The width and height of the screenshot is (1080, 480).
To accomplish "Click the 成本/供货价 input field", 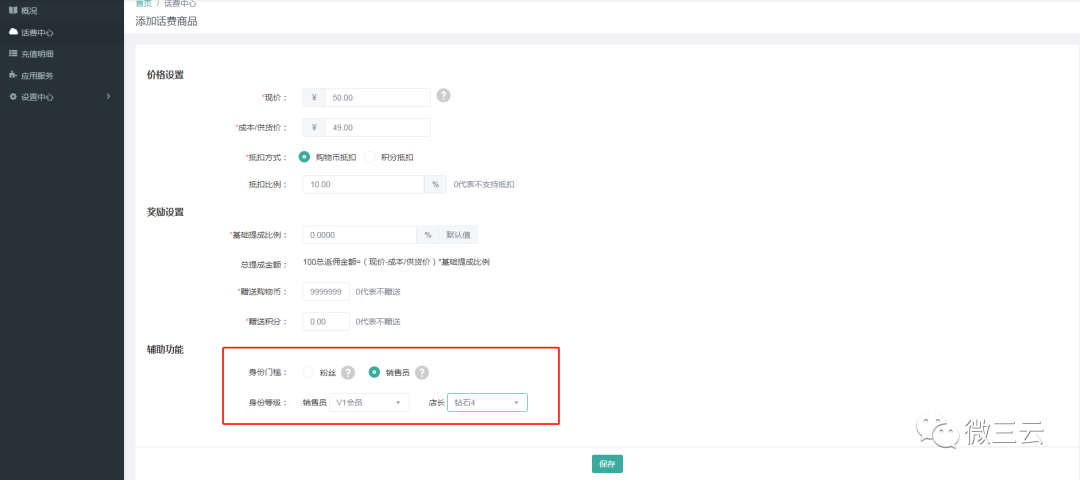I will point(378,127).
